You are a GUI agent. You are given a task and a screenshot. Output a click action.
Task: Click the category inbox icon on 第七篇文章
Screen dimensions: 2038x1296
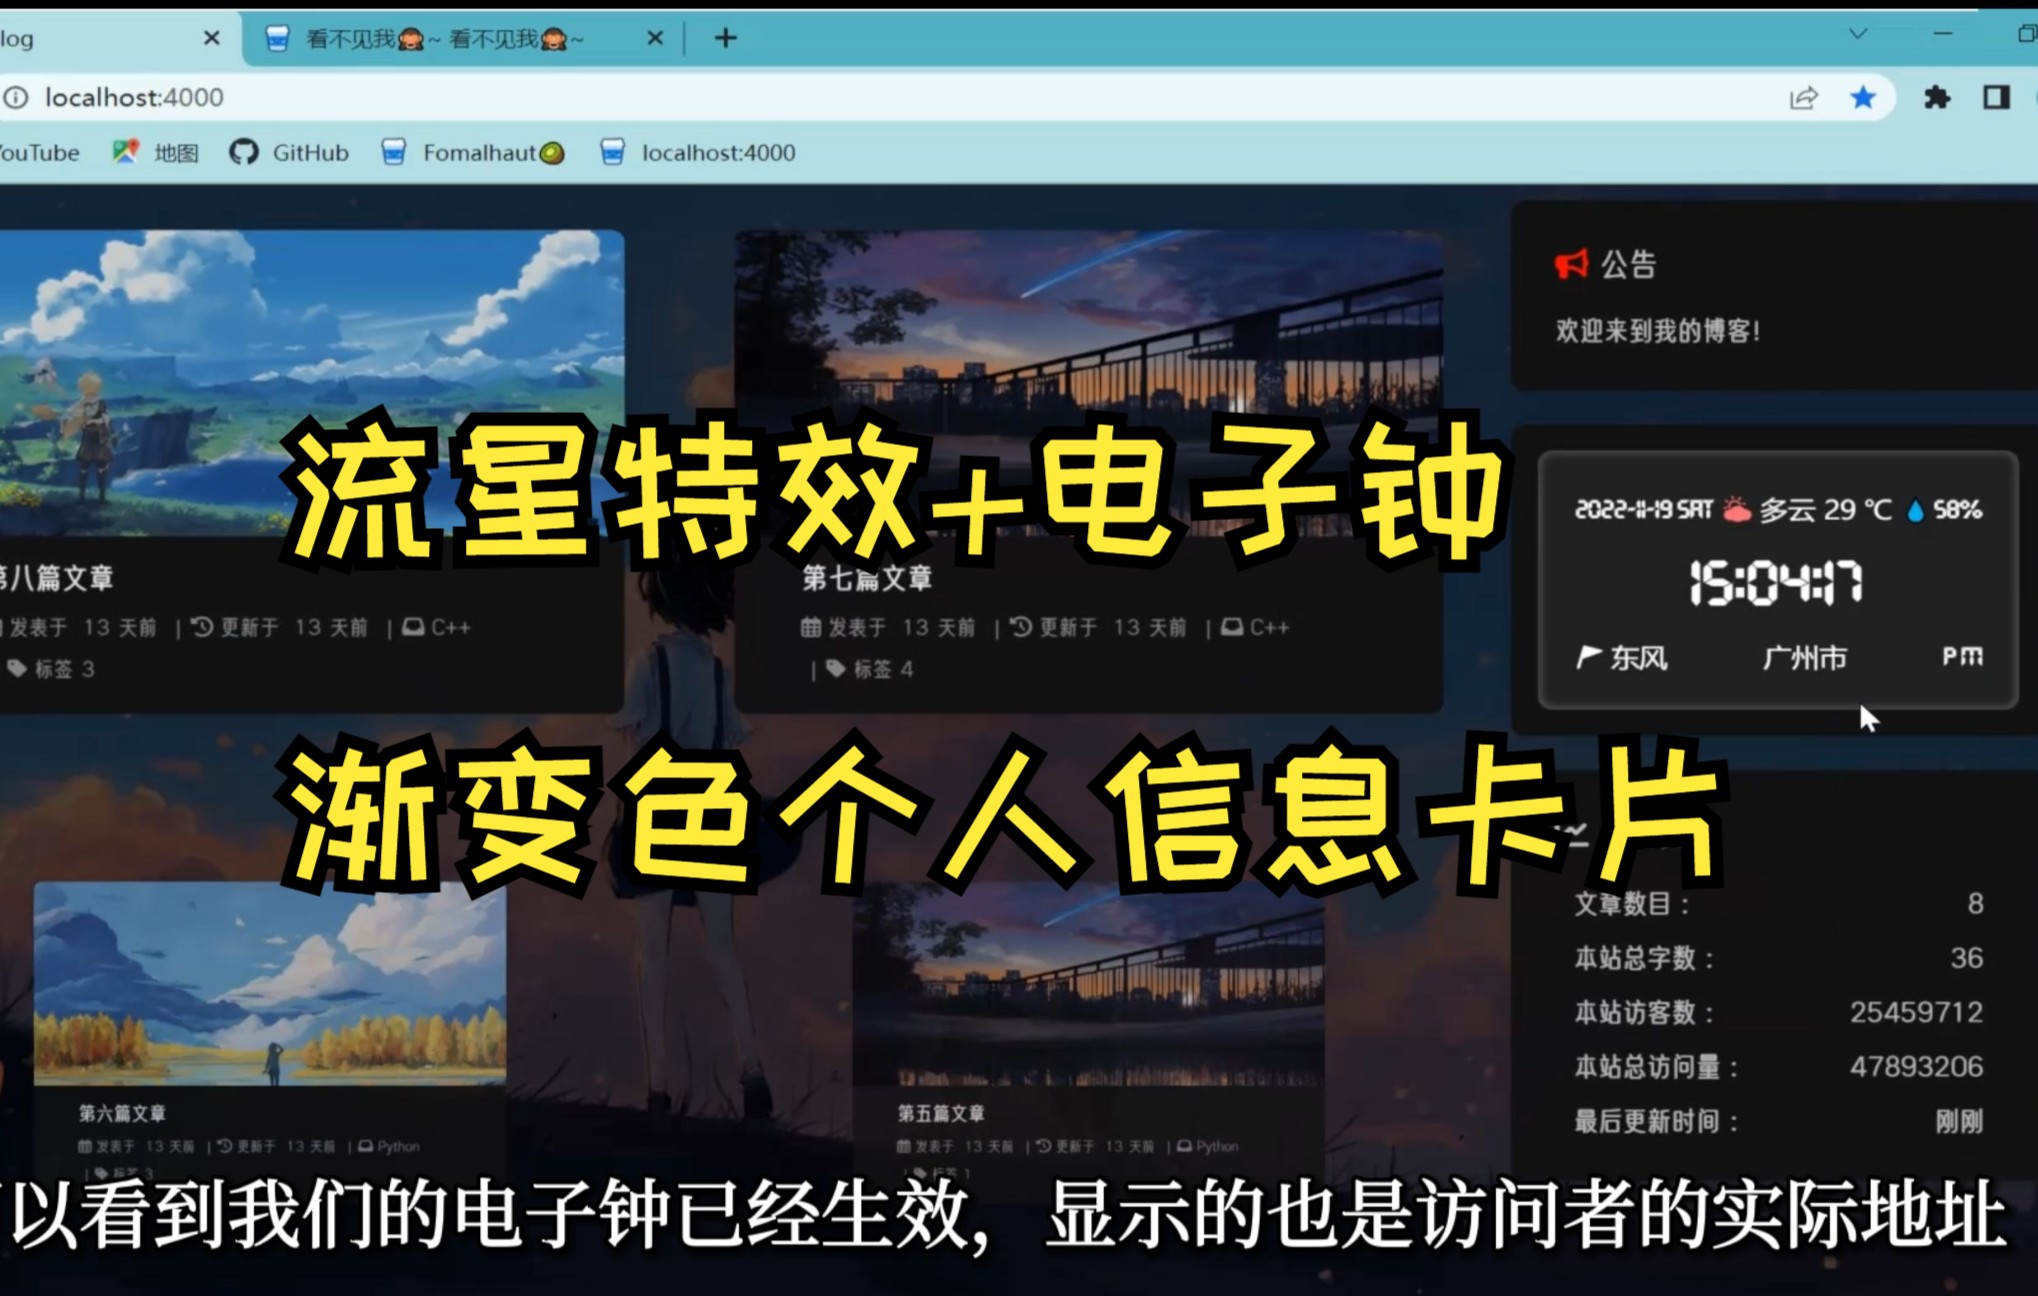coord(1232,627)
